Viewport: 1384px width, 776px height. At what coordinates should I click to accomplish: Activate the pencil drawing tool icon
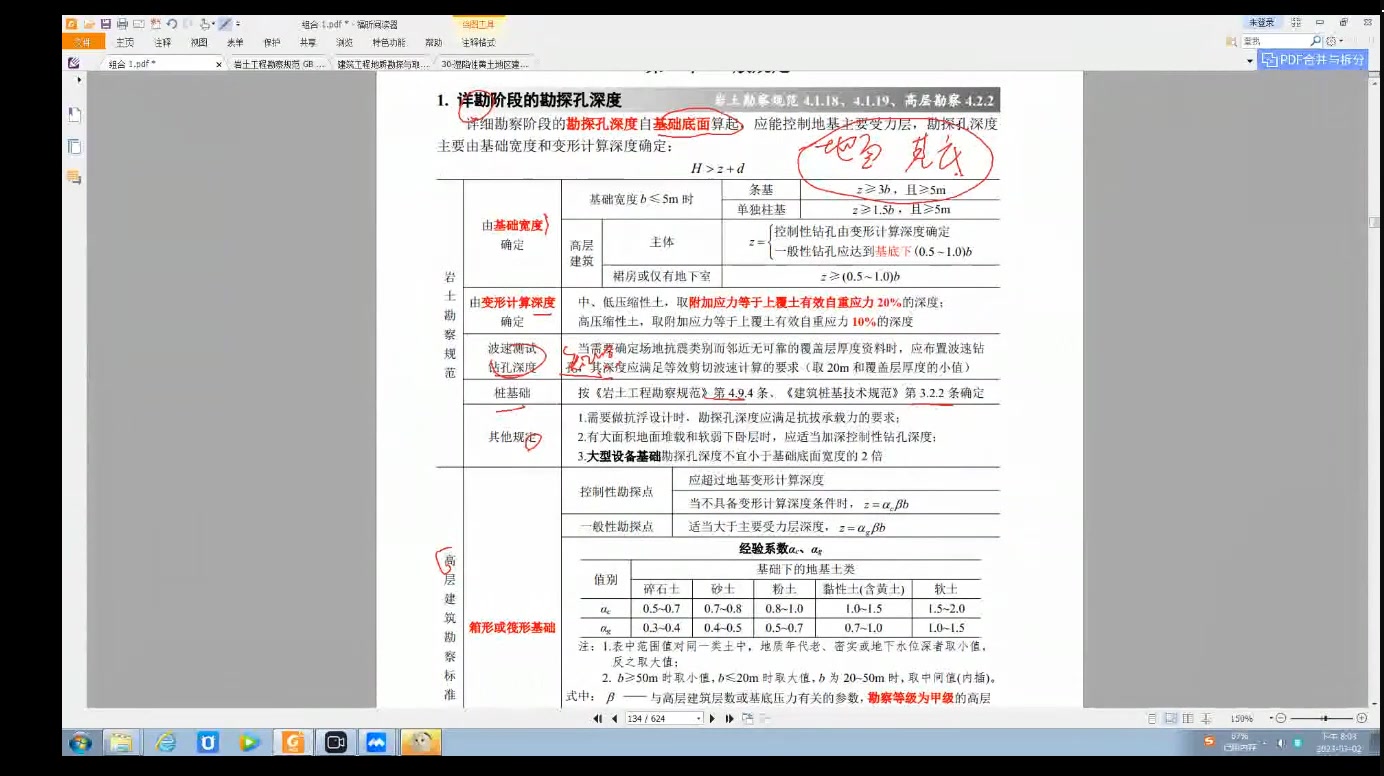(225, 23)
